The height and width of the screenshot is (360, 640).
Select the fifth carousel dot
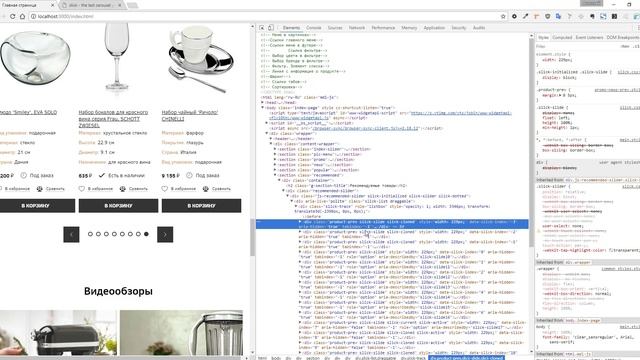122,234
